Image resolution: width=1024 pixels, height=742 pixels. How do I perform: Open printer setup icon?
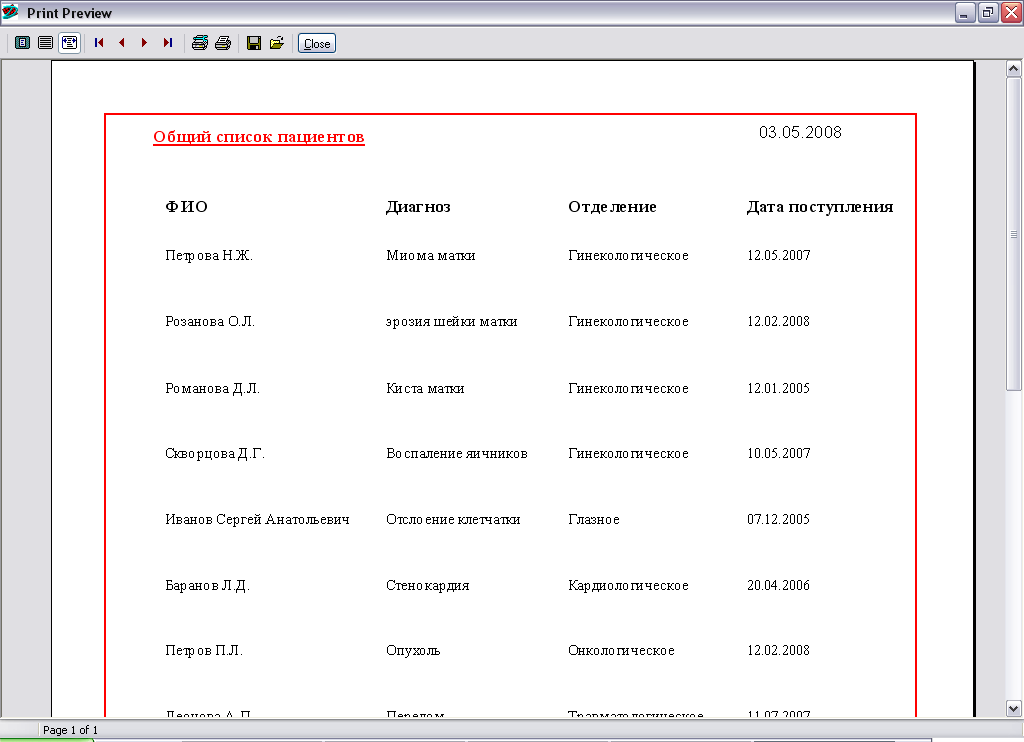tap(200, 43)
